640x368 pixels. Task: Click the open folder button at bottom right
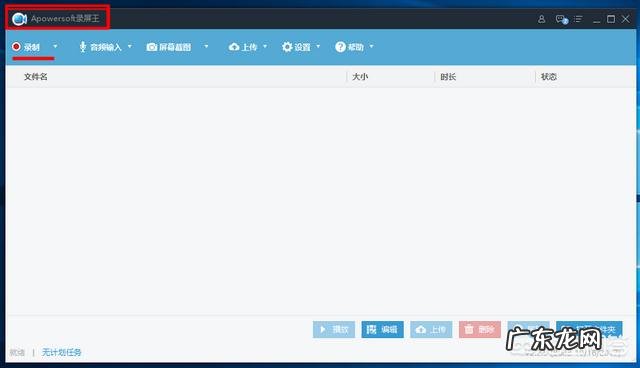click(x=589, y=329)
